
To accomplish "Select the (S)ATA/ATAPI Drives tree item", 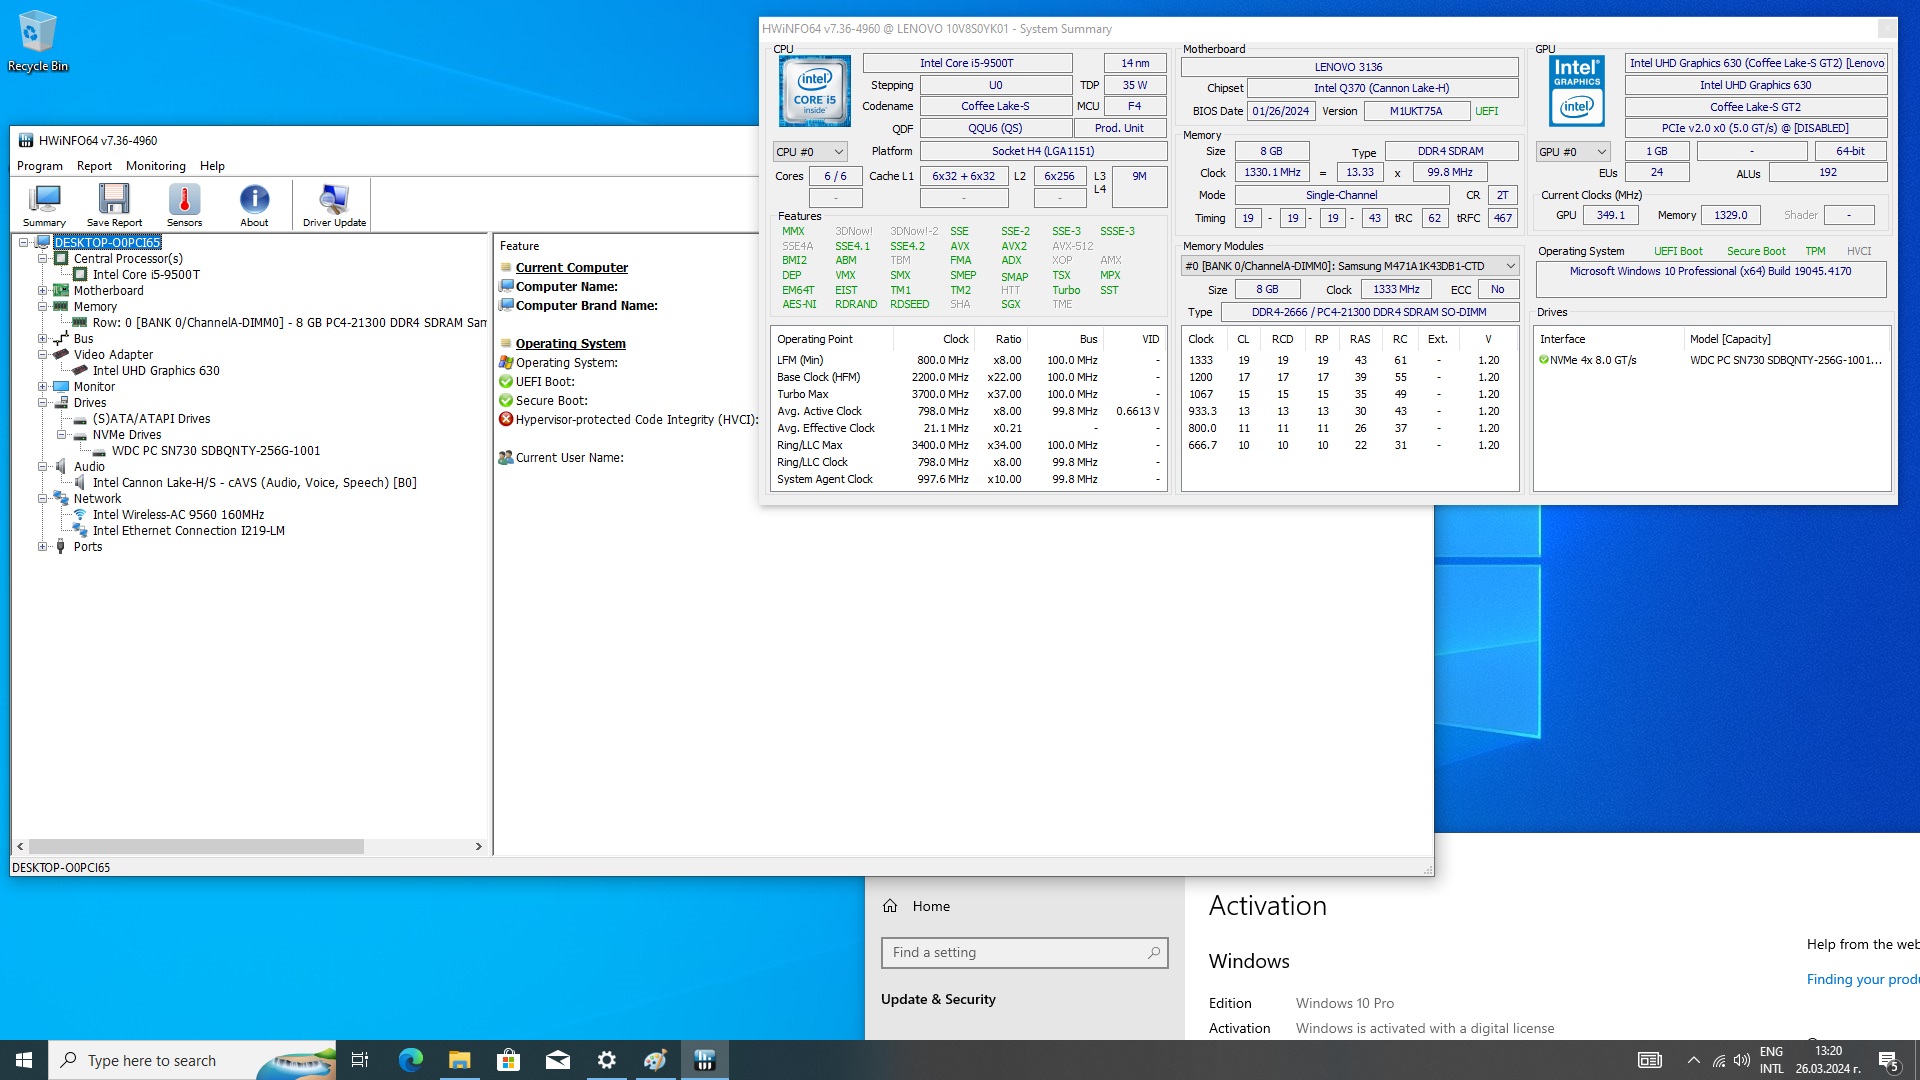I will point(151,419).
